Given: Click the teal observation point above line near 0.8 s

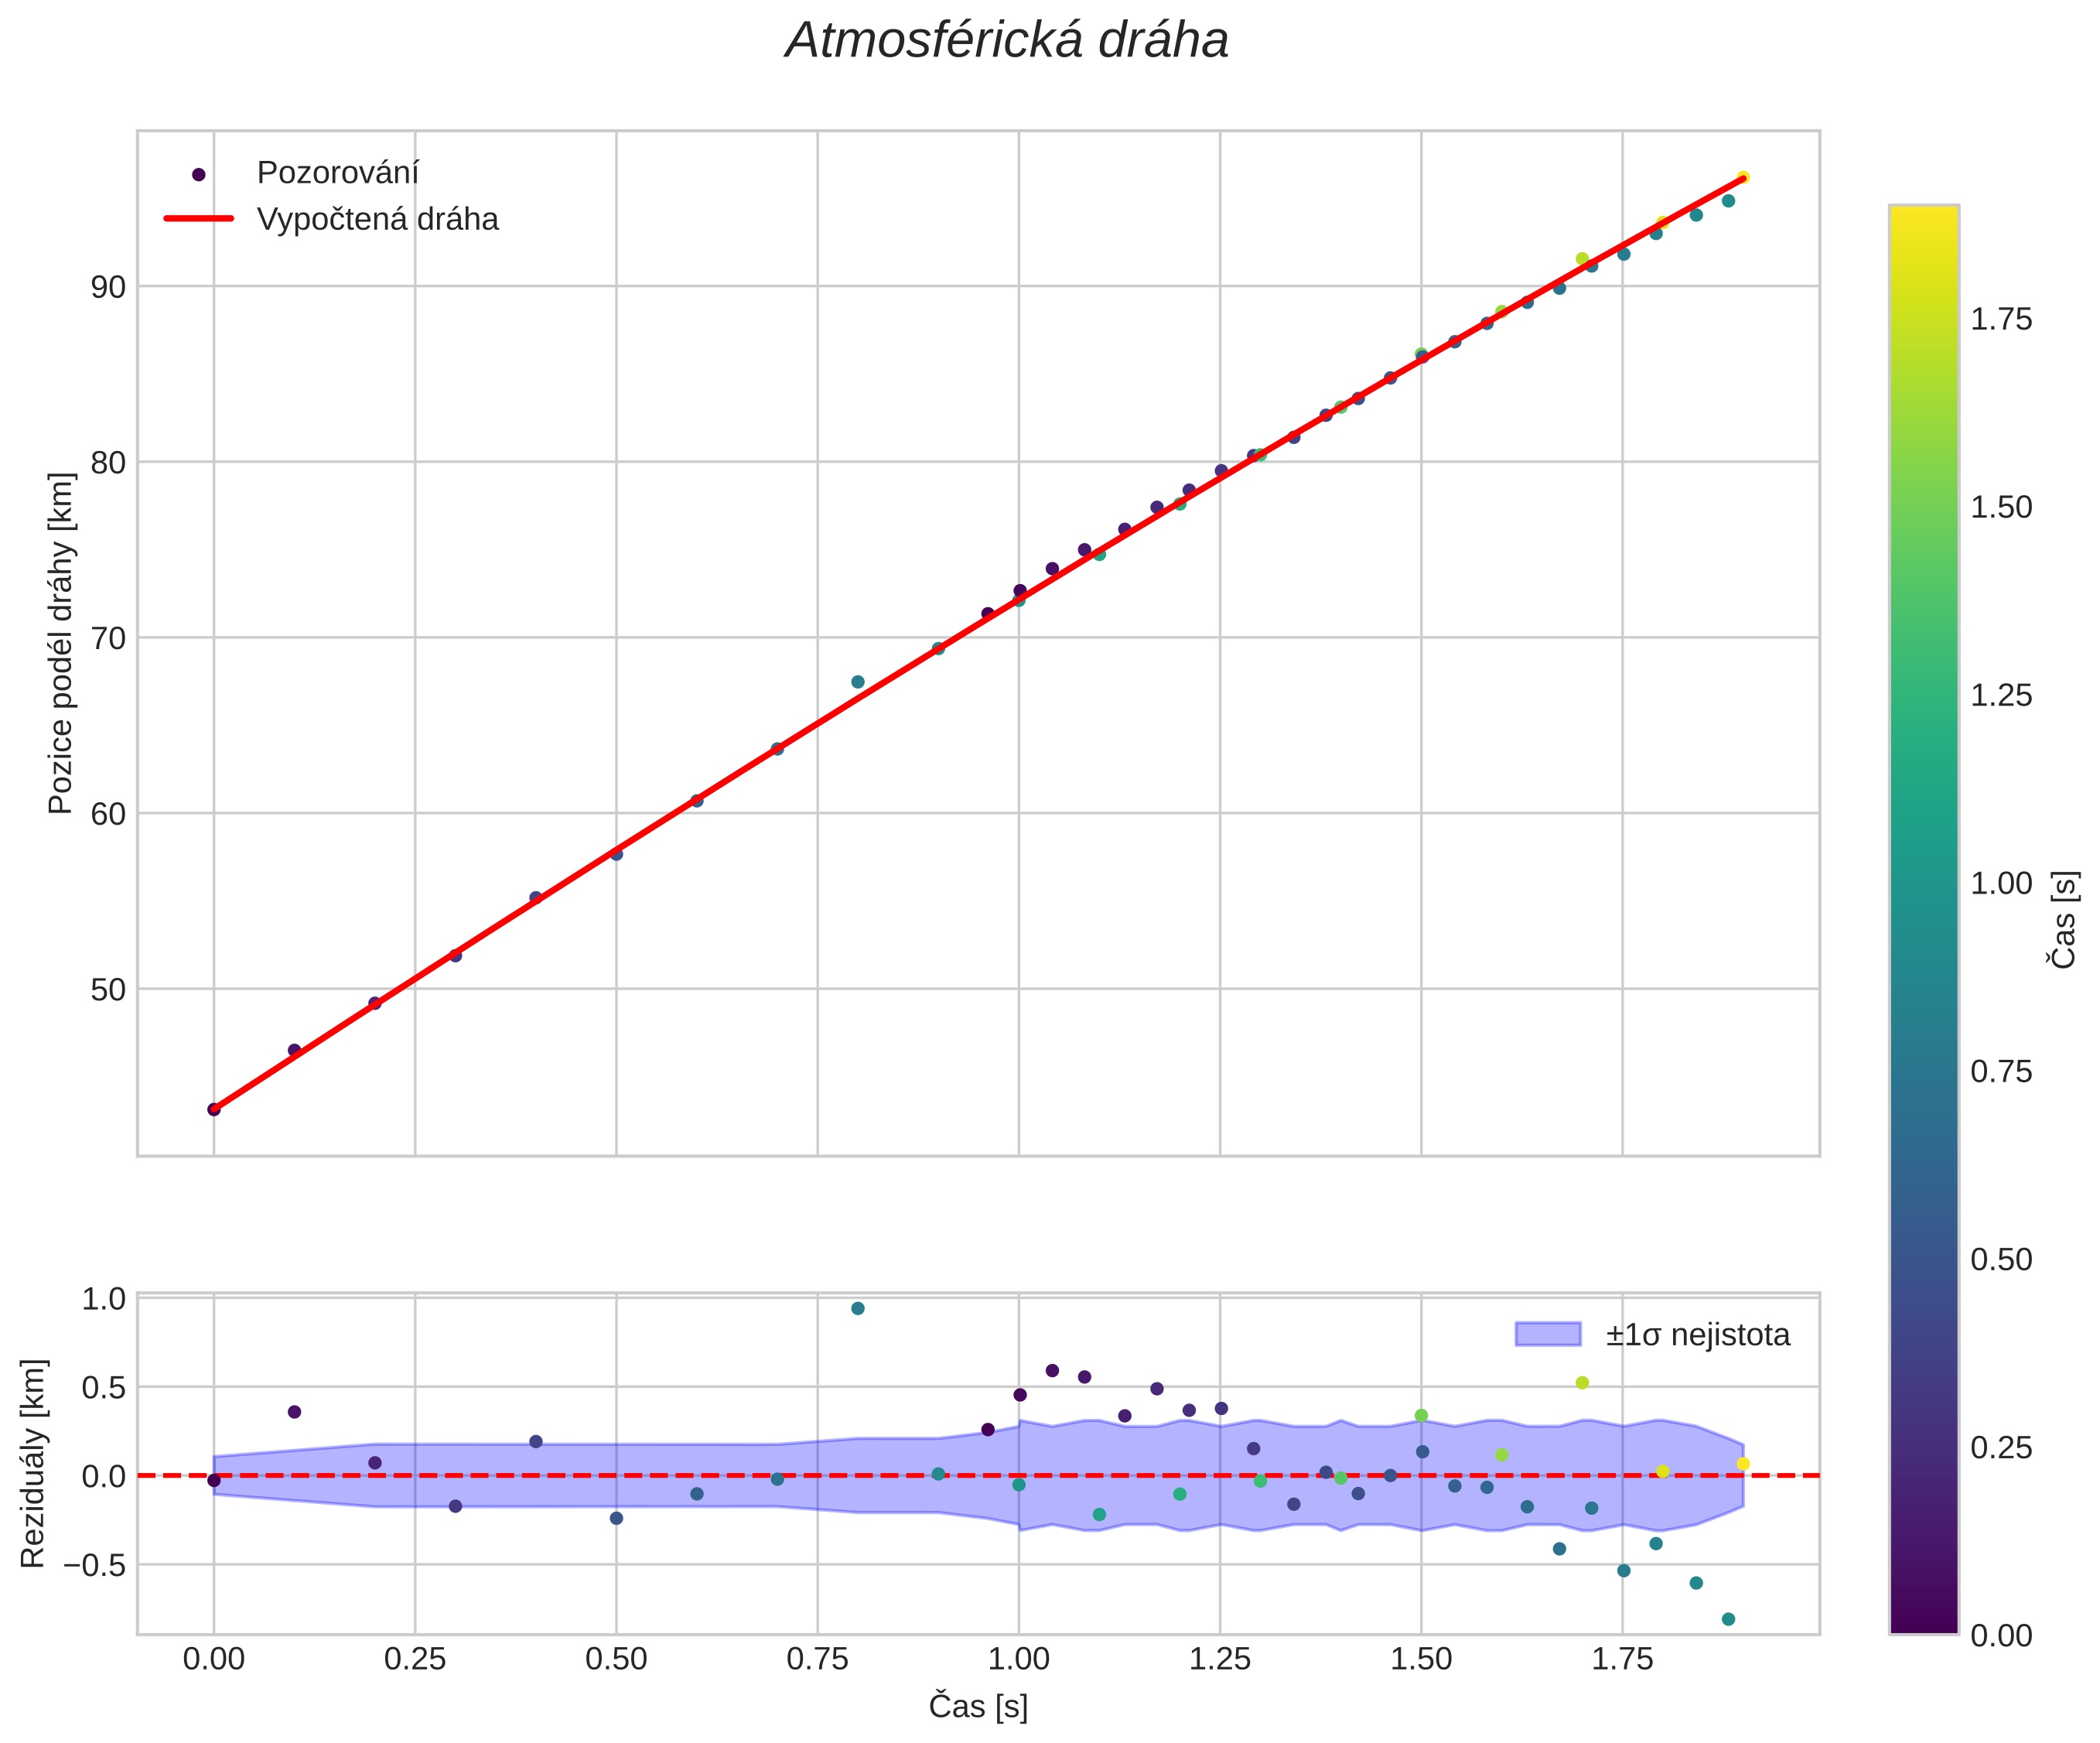Looking at the screenshot, I should [857, 682].
